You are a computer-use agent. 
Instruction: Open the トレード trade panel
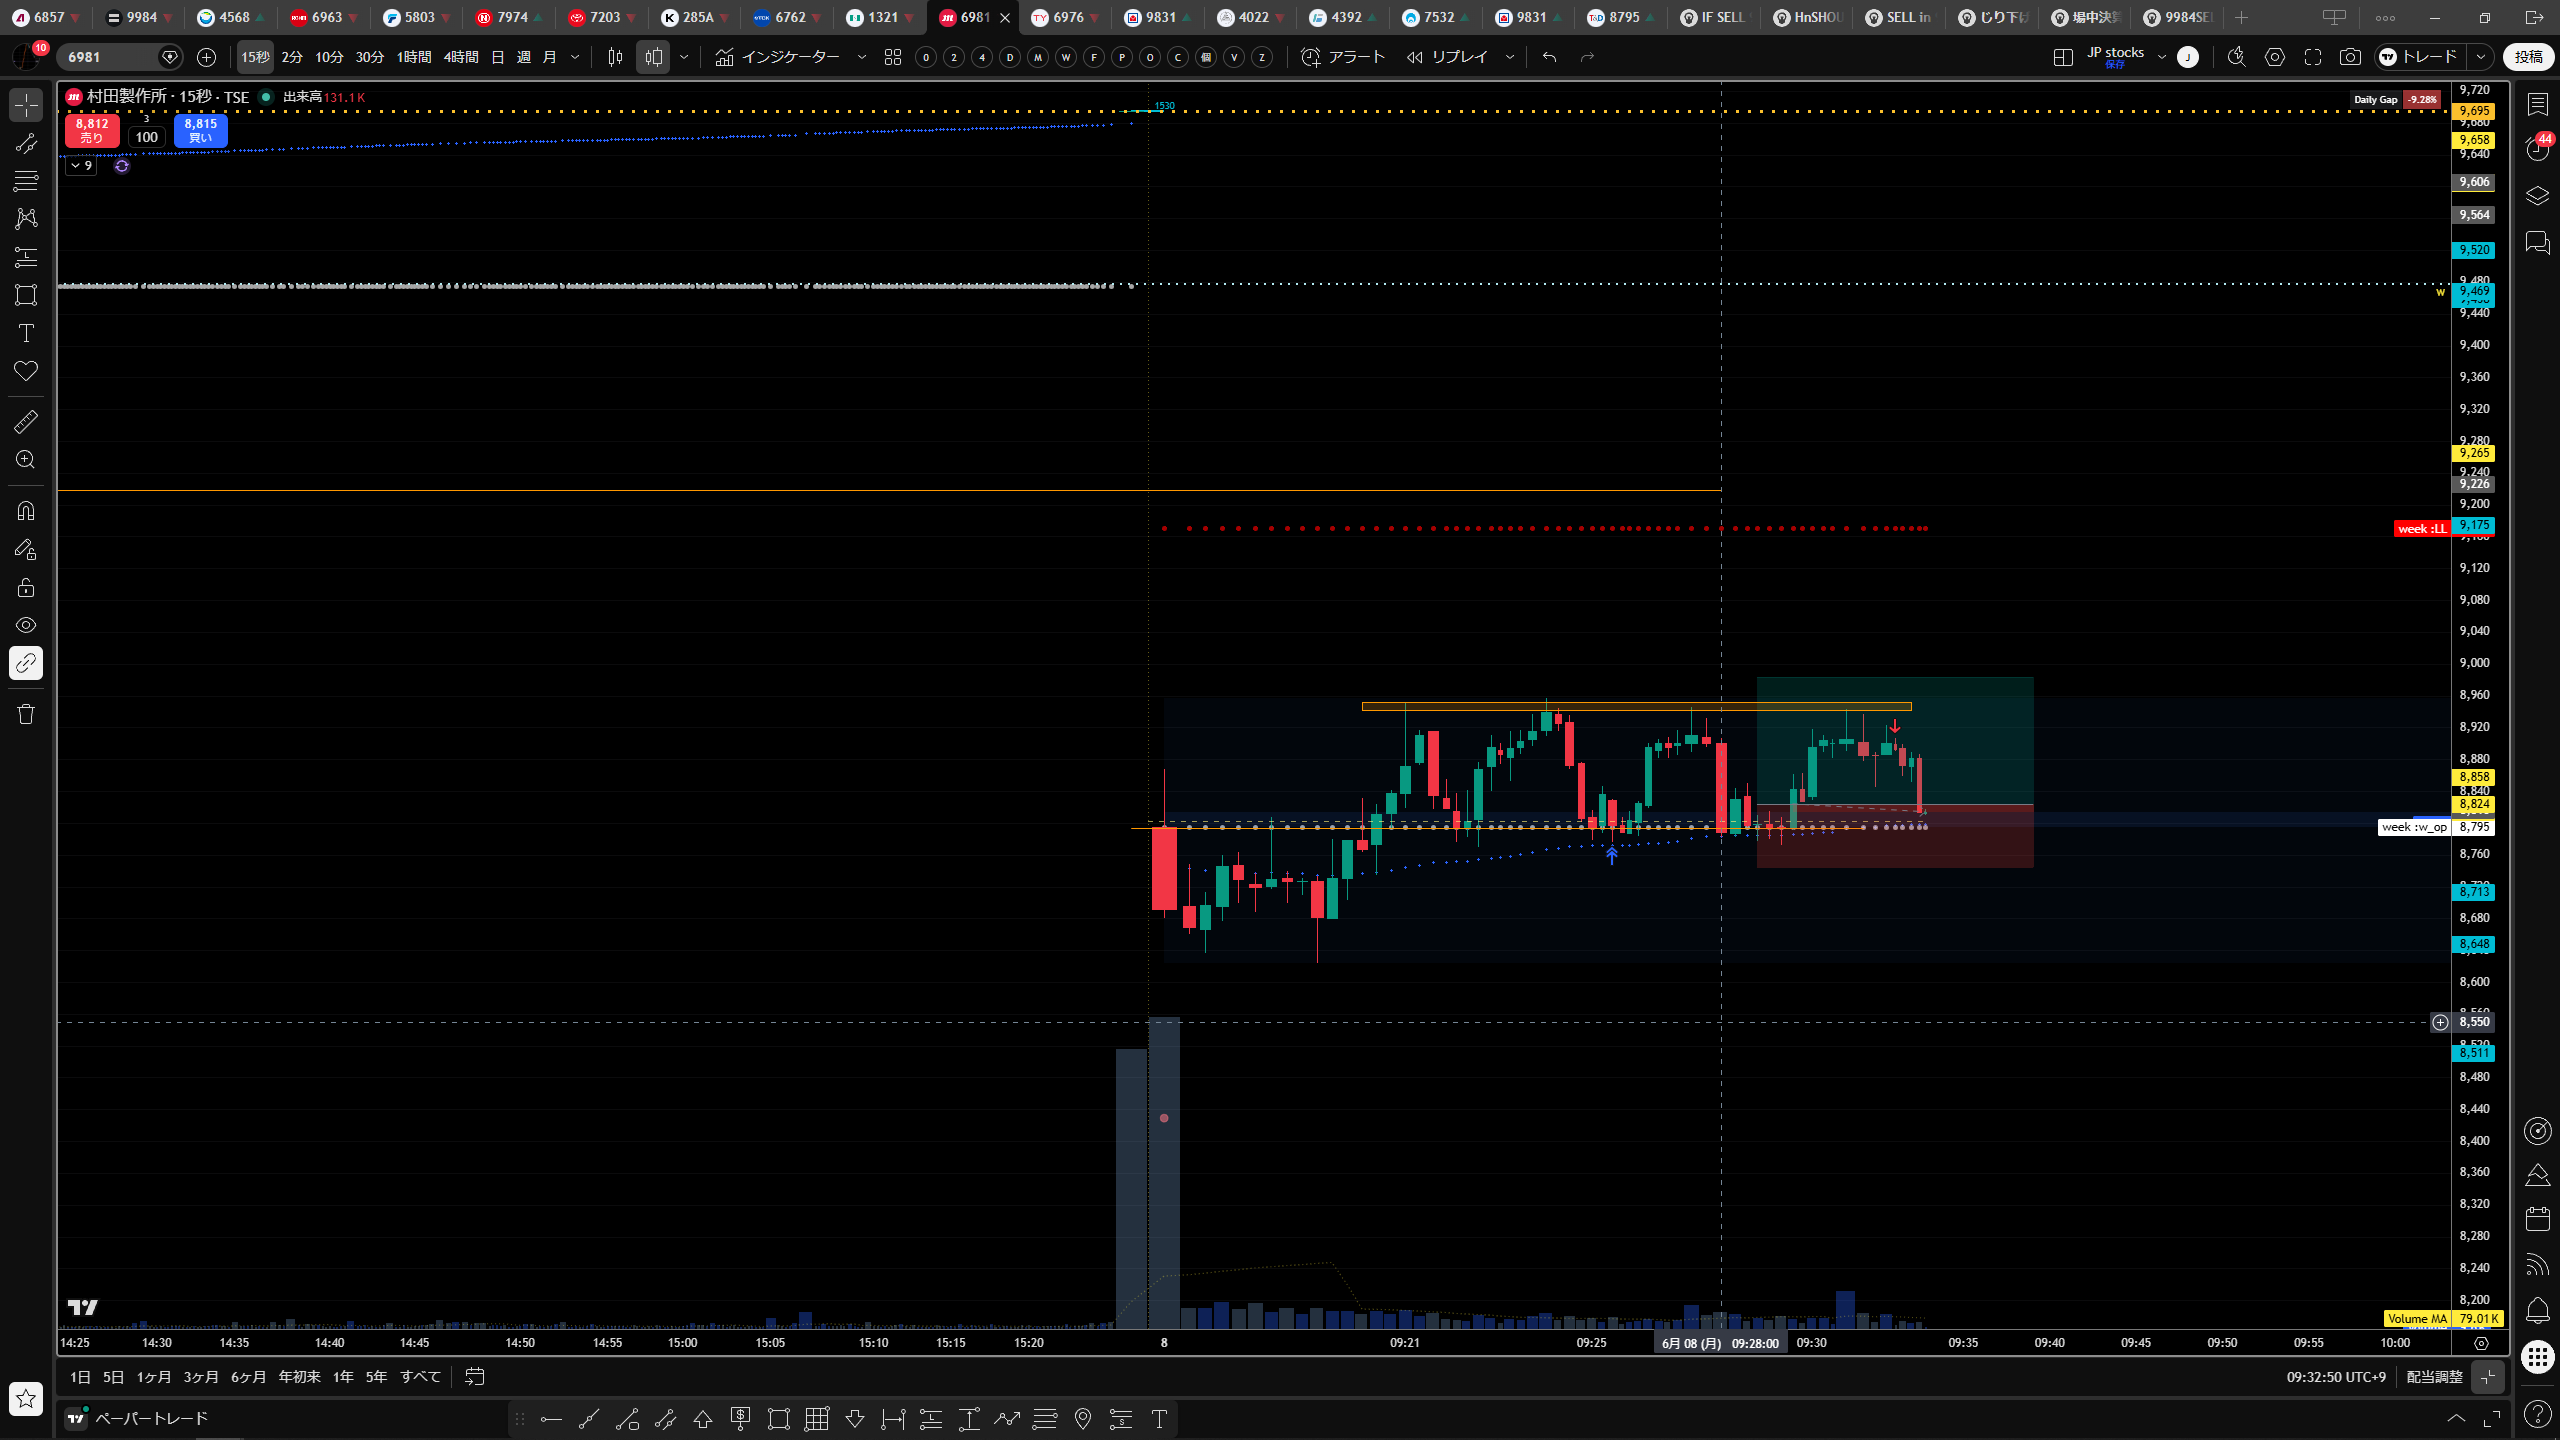(2420, 57)
